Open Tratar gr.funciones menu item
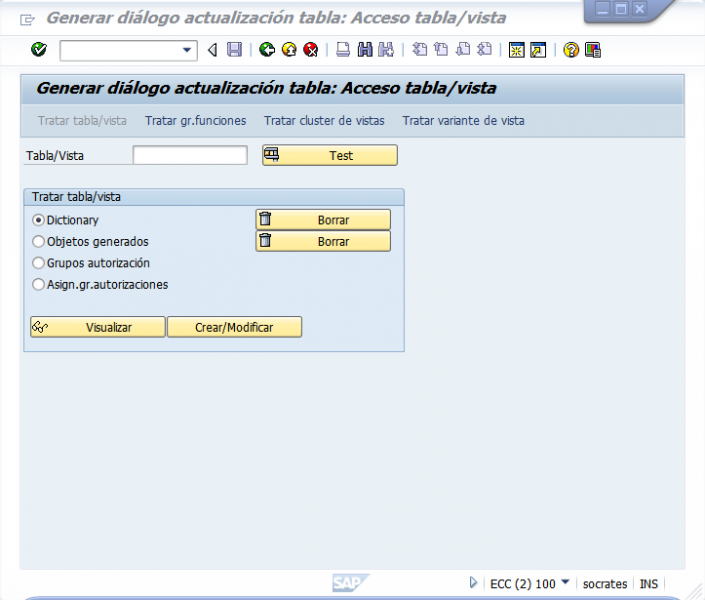 tap(195, 121)
